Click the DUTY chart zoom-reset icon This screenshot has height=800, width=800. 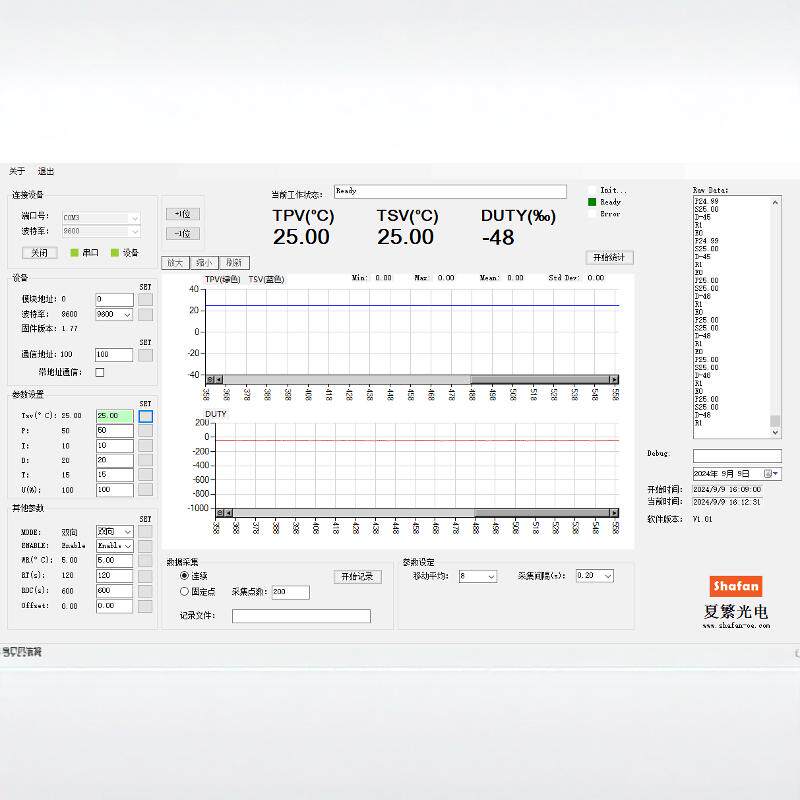(220, 512)
